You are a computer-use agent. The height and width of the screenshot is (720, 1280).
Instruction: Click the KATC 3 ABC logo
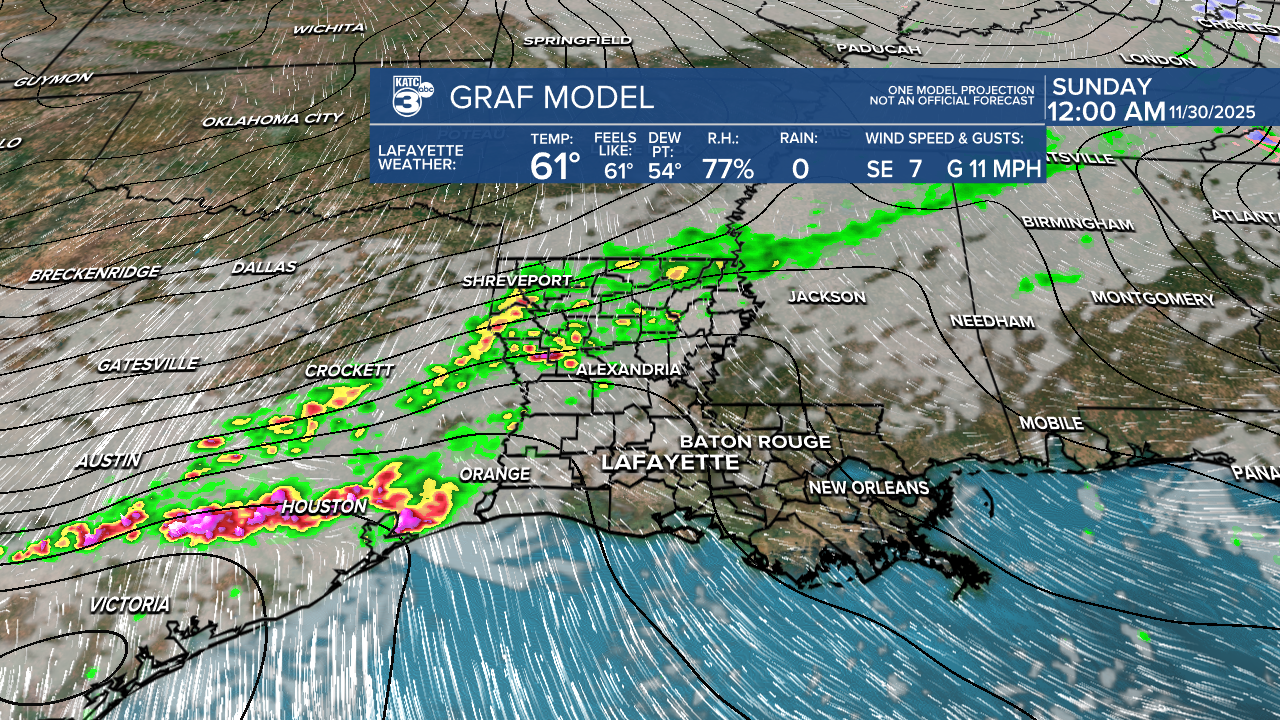410,96
